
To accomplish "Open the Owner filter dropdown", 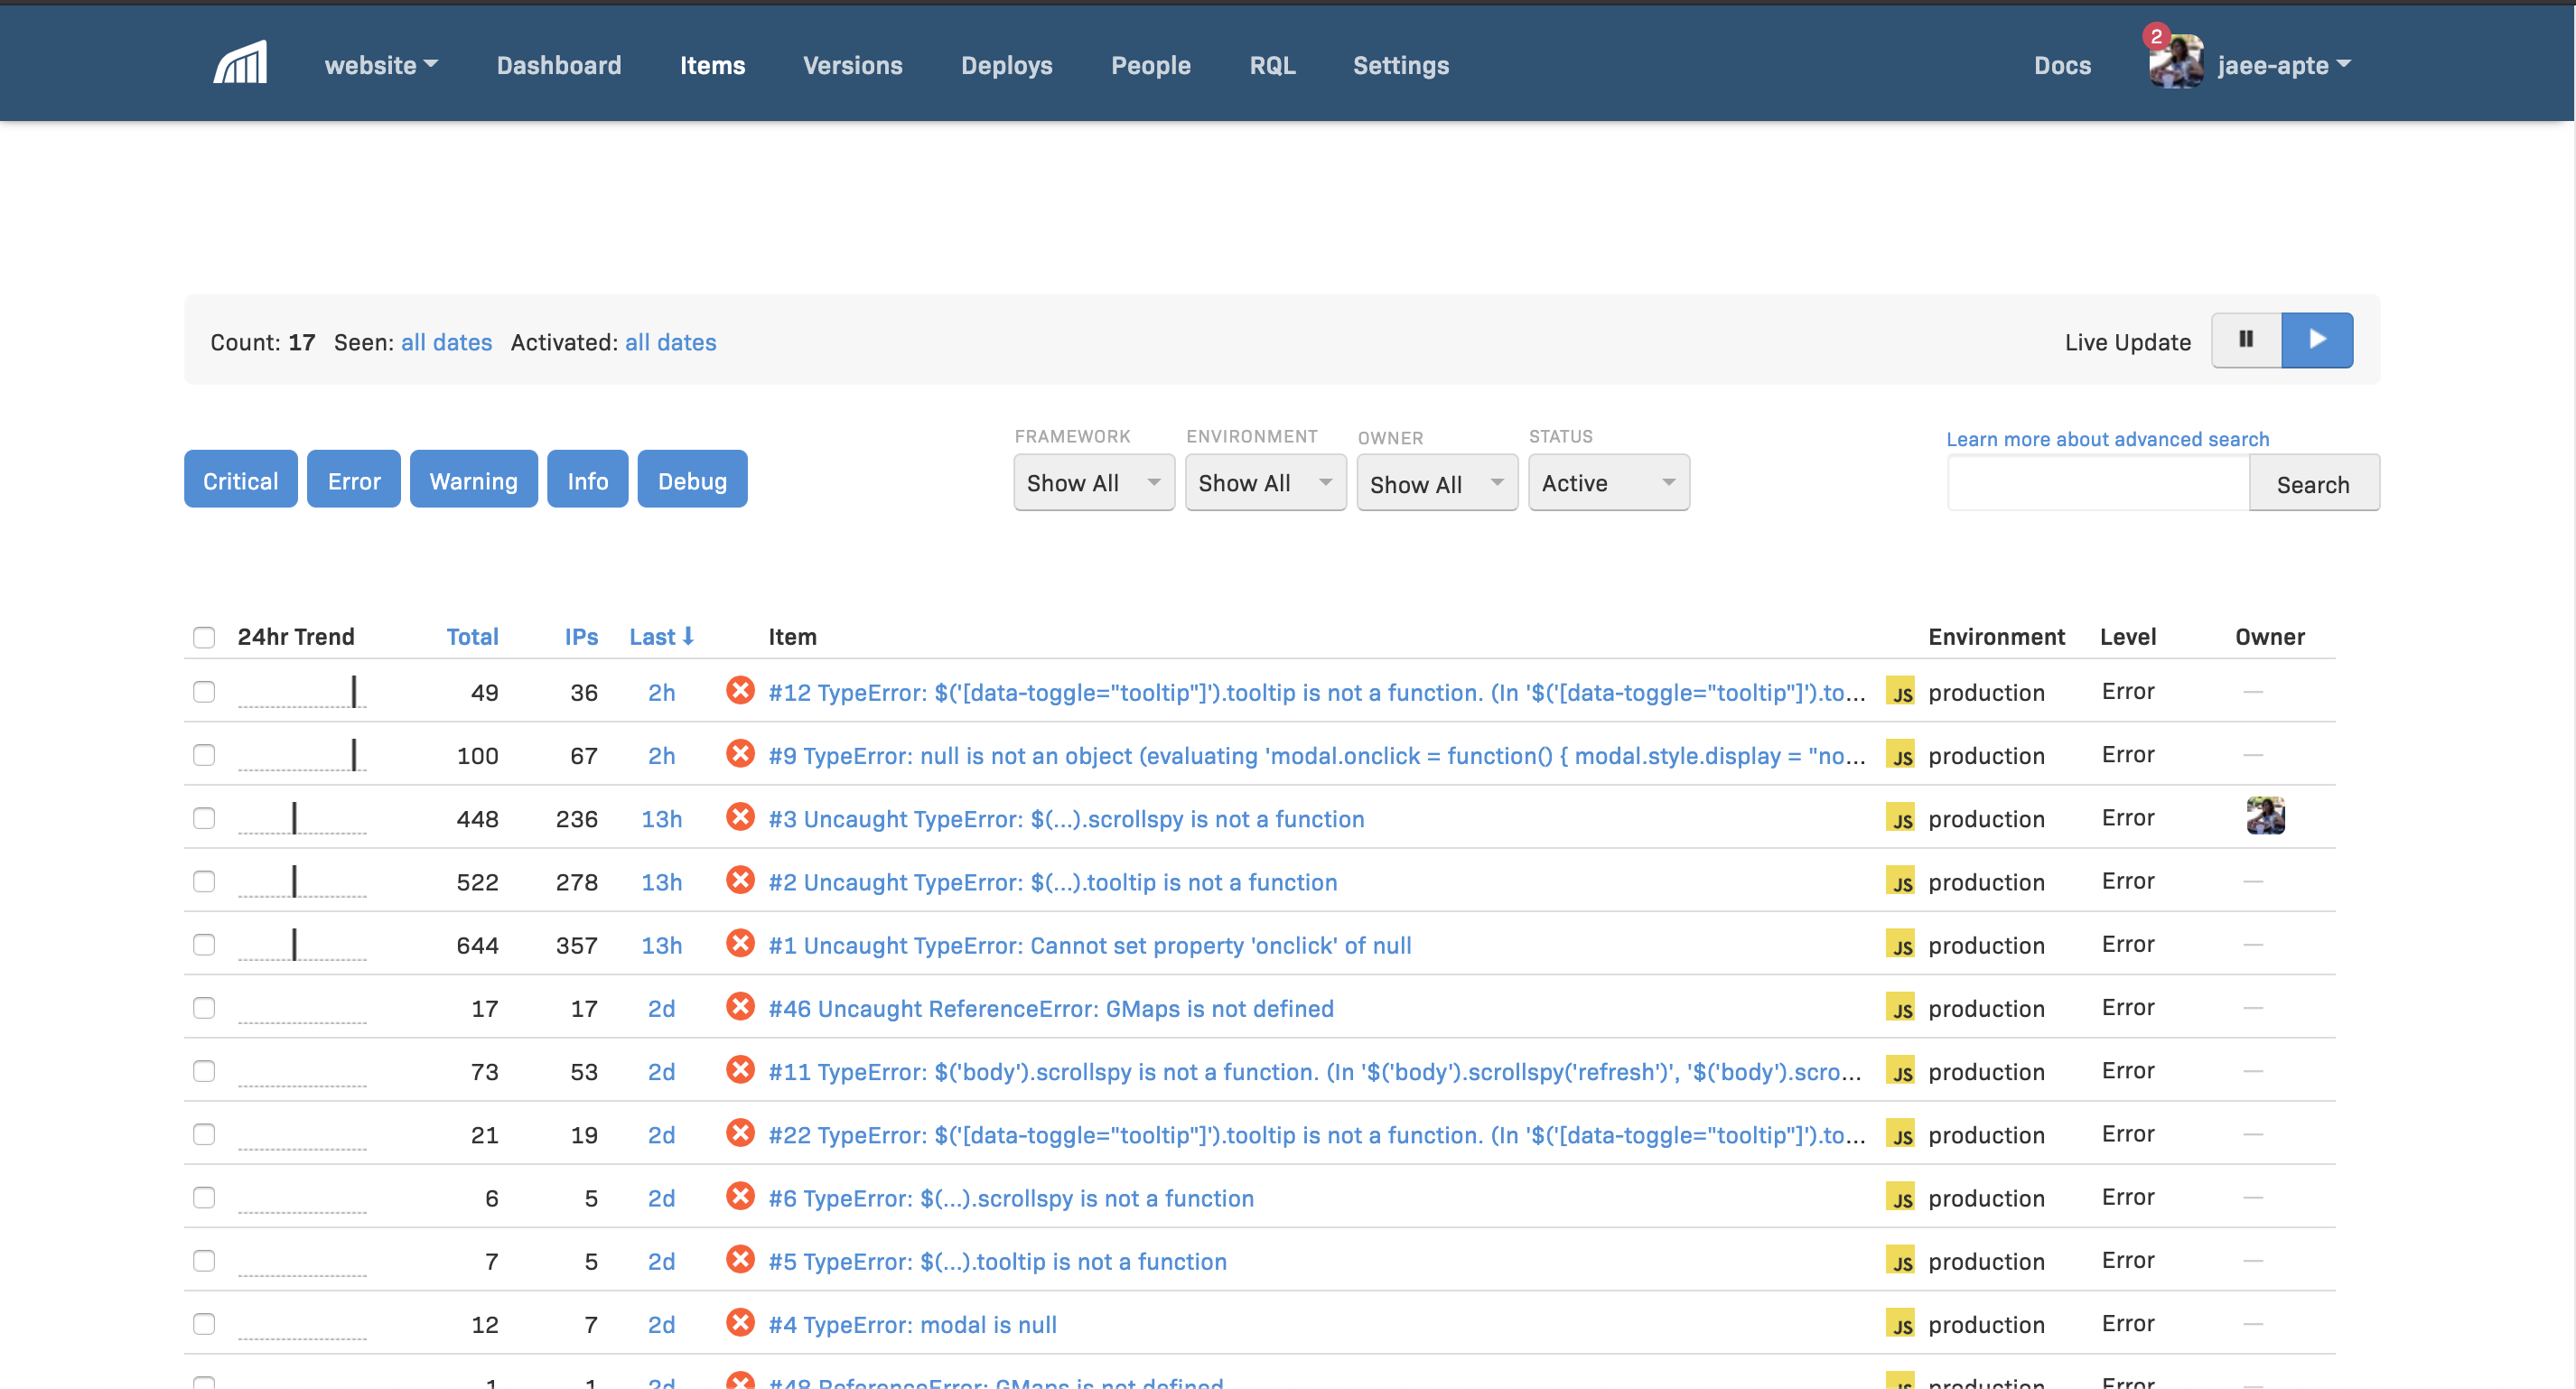I will [x=1437, y=483].
